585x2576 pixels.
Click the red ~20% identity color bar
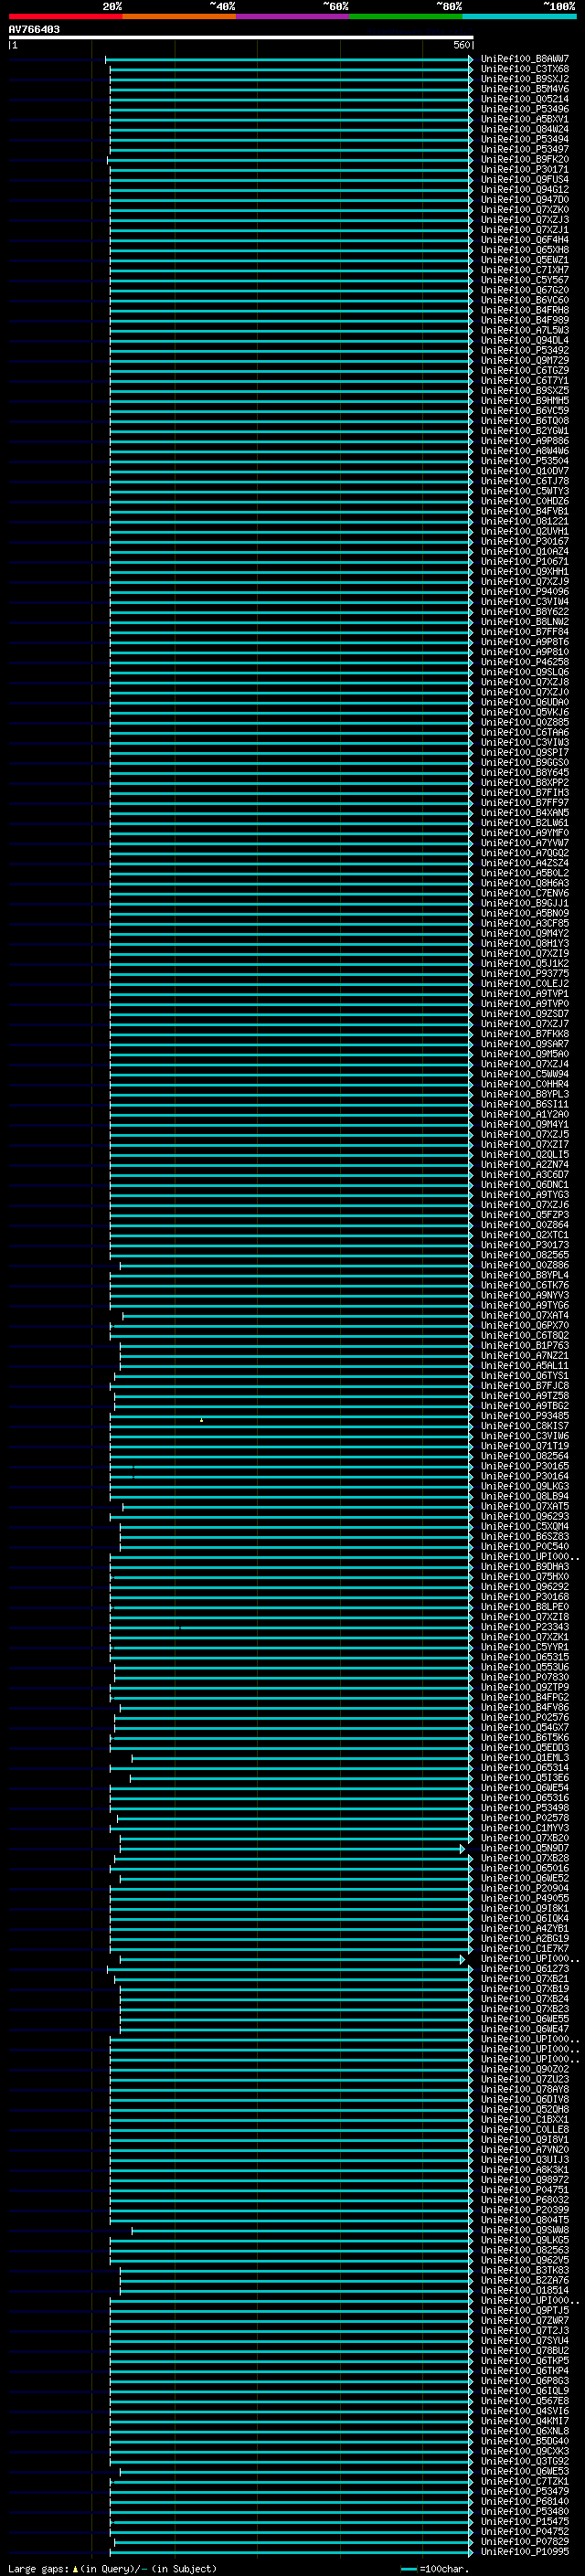click(x=65, y=16)
